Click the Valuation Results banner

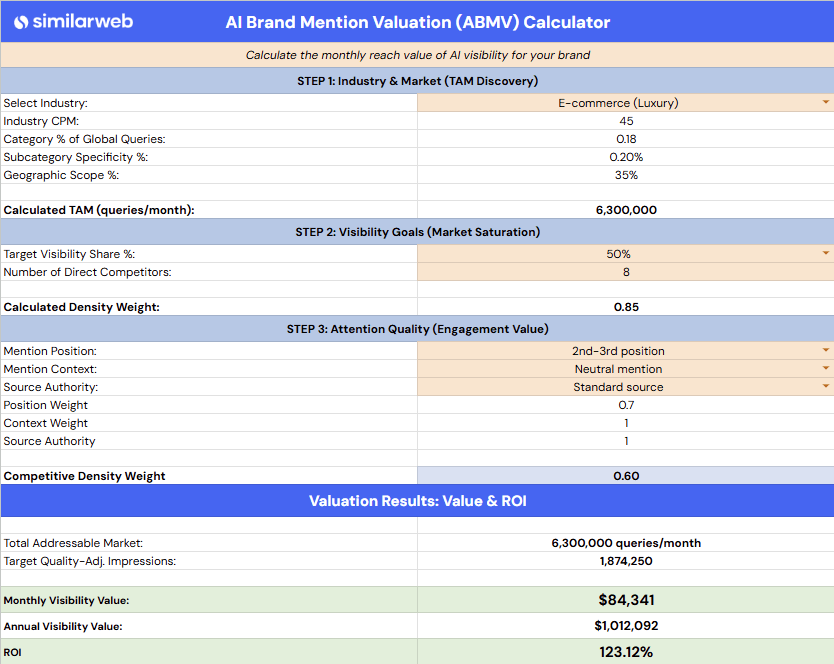coord(417,501)
